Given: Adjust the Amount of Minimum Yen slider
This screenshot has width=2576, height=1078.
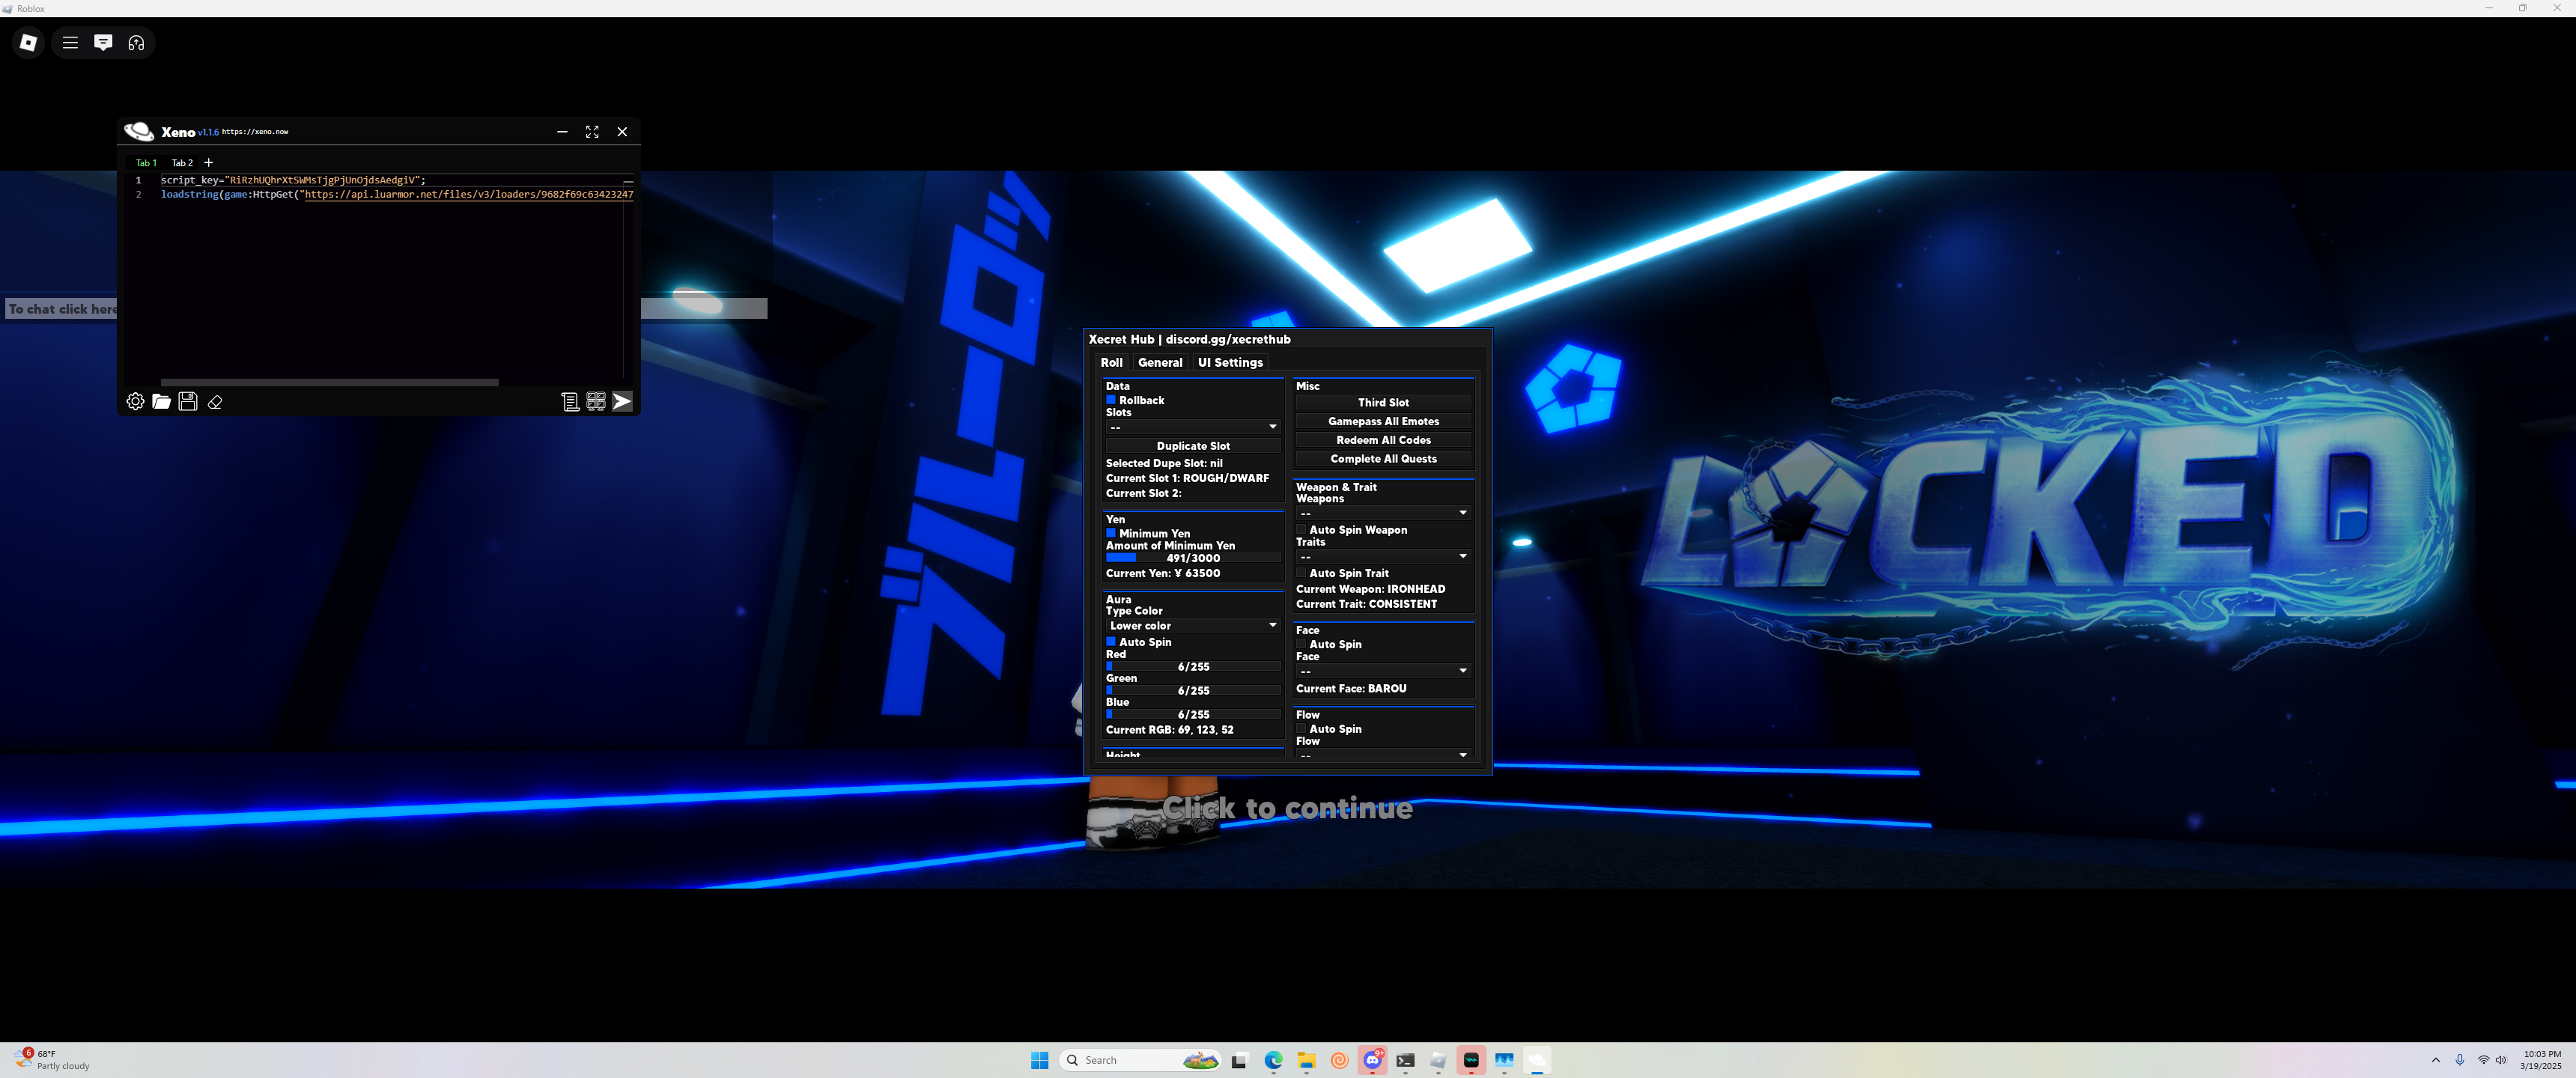Looking at the screenshot, I should point(1192,558).
